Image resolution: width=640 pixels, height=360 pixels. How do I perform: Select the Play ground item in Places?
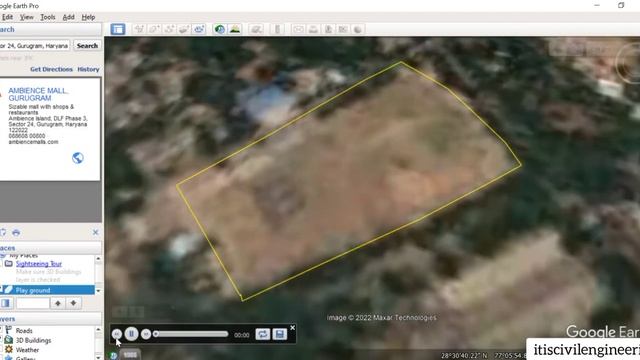click(47, 290)
